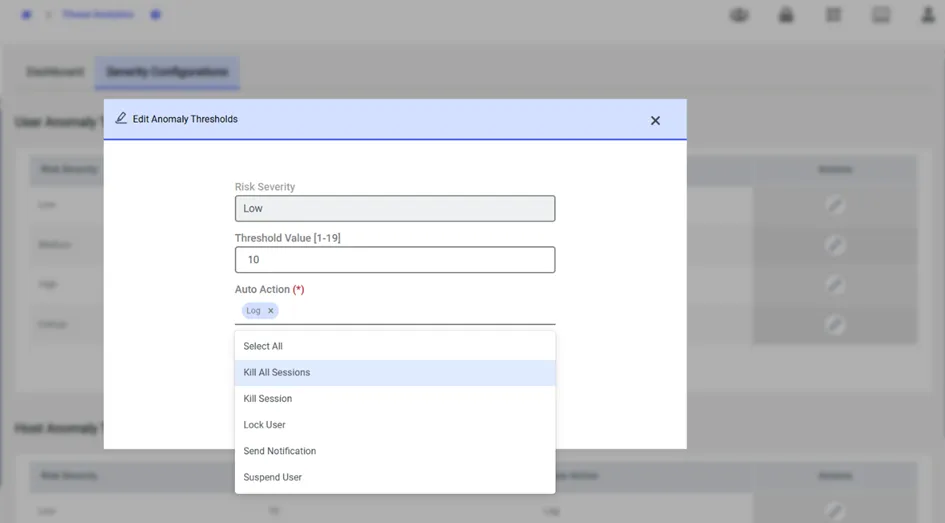Click the blue dot icon after breadcrumb
Screen dimensions: 945x523
155,14
